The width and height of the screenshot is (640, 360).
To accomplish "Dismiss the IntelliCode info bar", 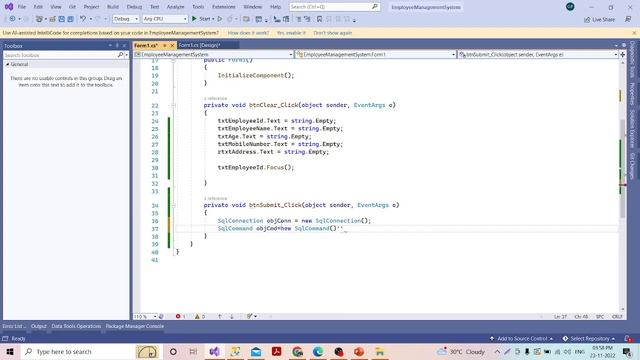I will [634, 33].
